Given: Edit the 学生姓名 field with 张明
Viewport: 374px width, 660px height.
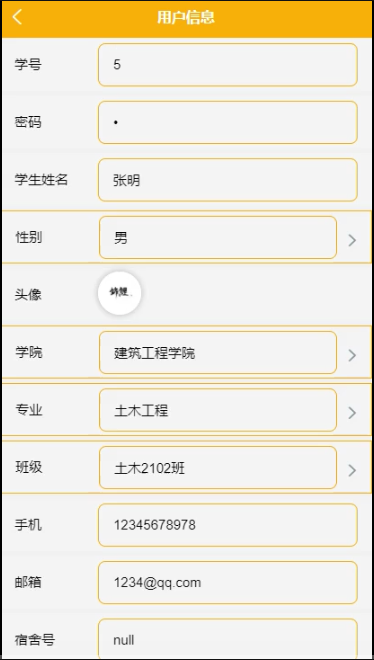Looking at the screenshot, I should pyautogui.click(x=228, y=180).
